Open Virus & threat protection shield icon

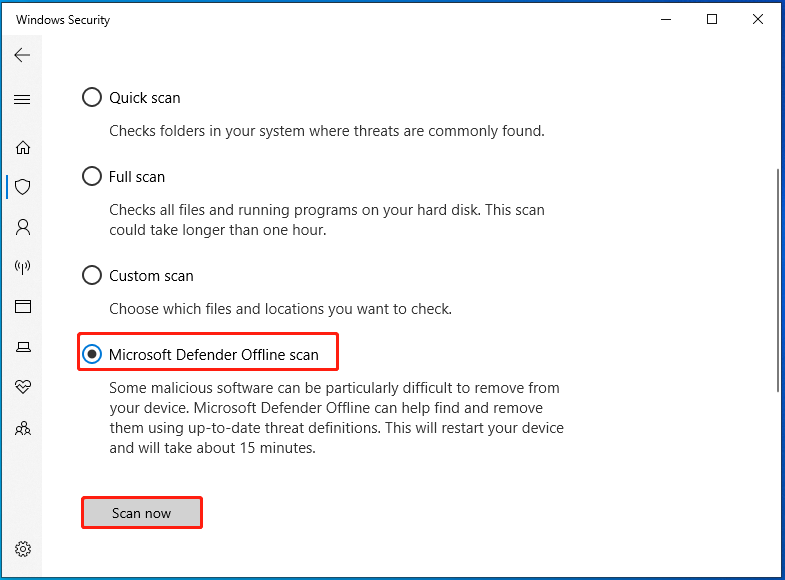point(23,187)
